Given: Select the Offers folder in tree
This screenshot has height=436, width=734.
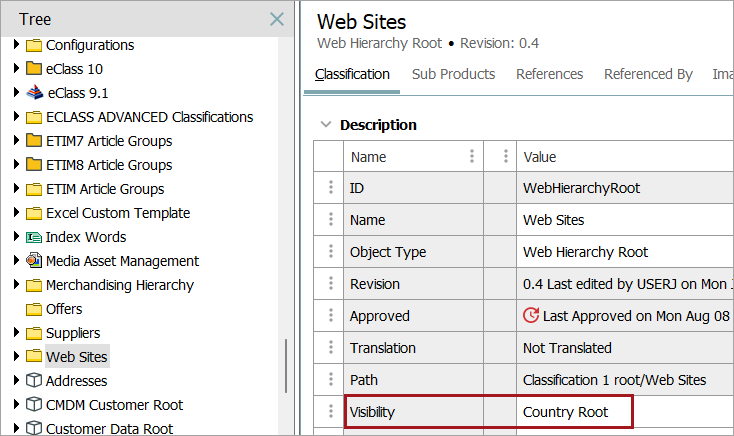Looking at the screenshot, I should click(64, 309).
